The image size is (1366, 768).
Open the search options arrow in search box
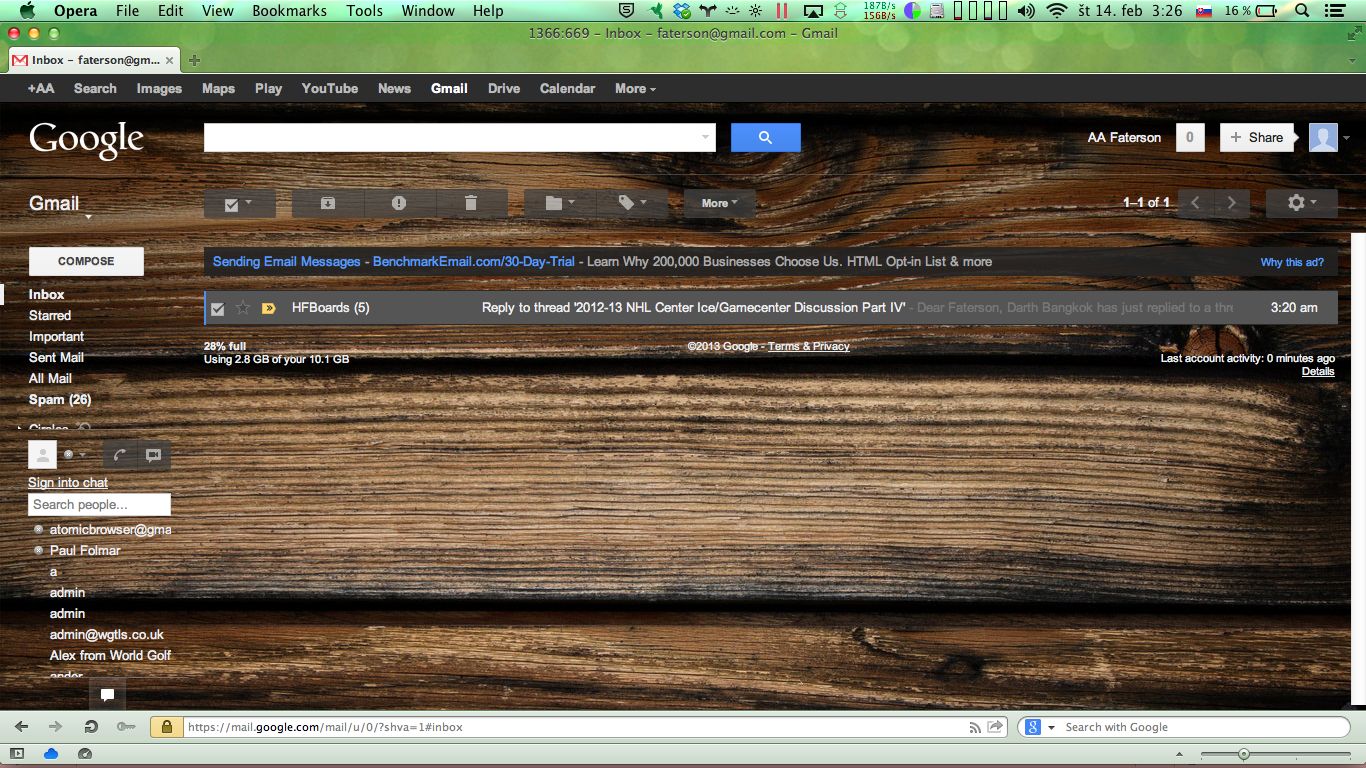(705, 137)
